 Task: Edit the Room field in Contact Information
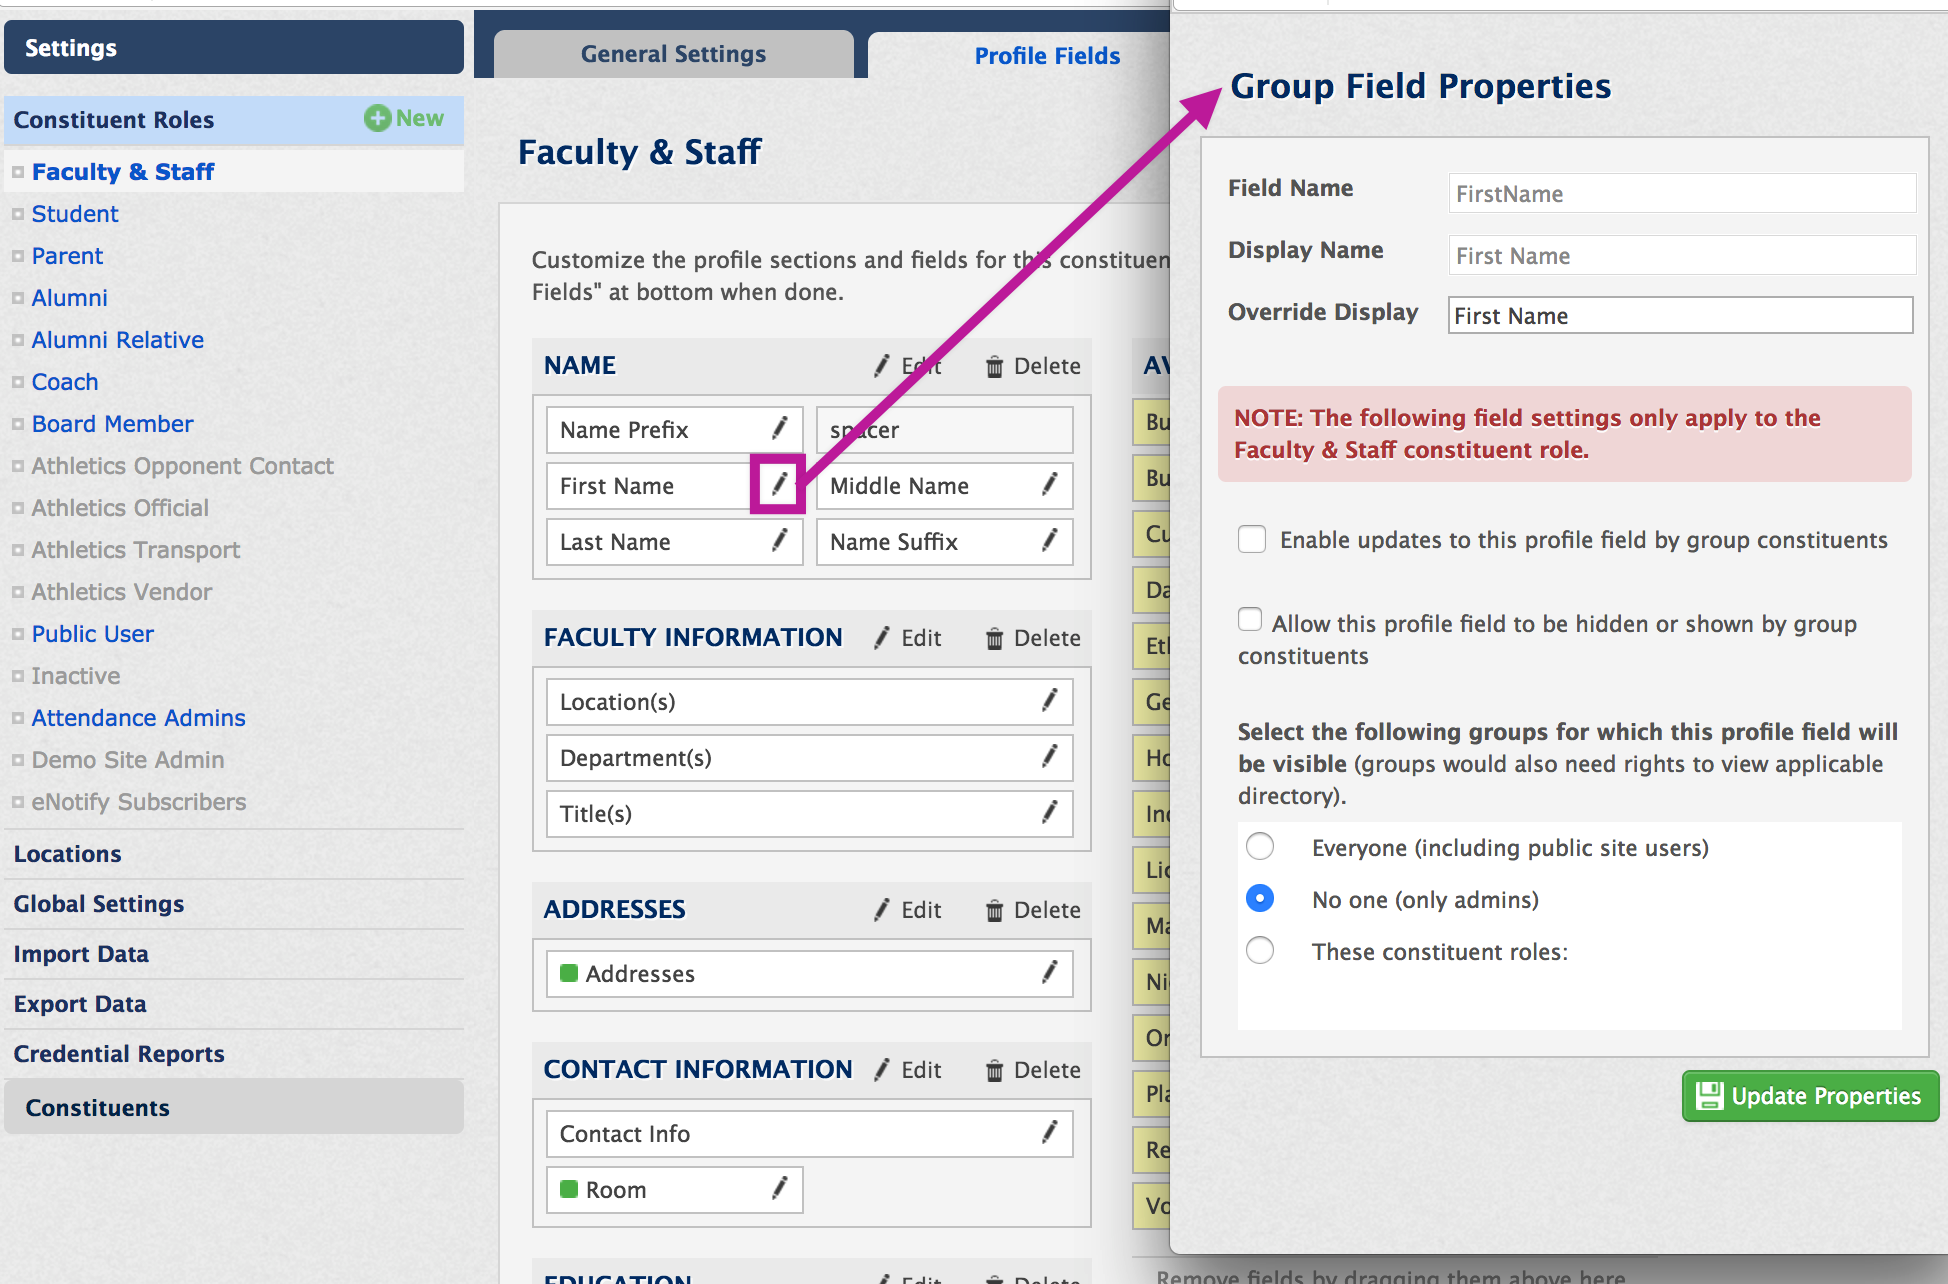(x=781, y=1189)
